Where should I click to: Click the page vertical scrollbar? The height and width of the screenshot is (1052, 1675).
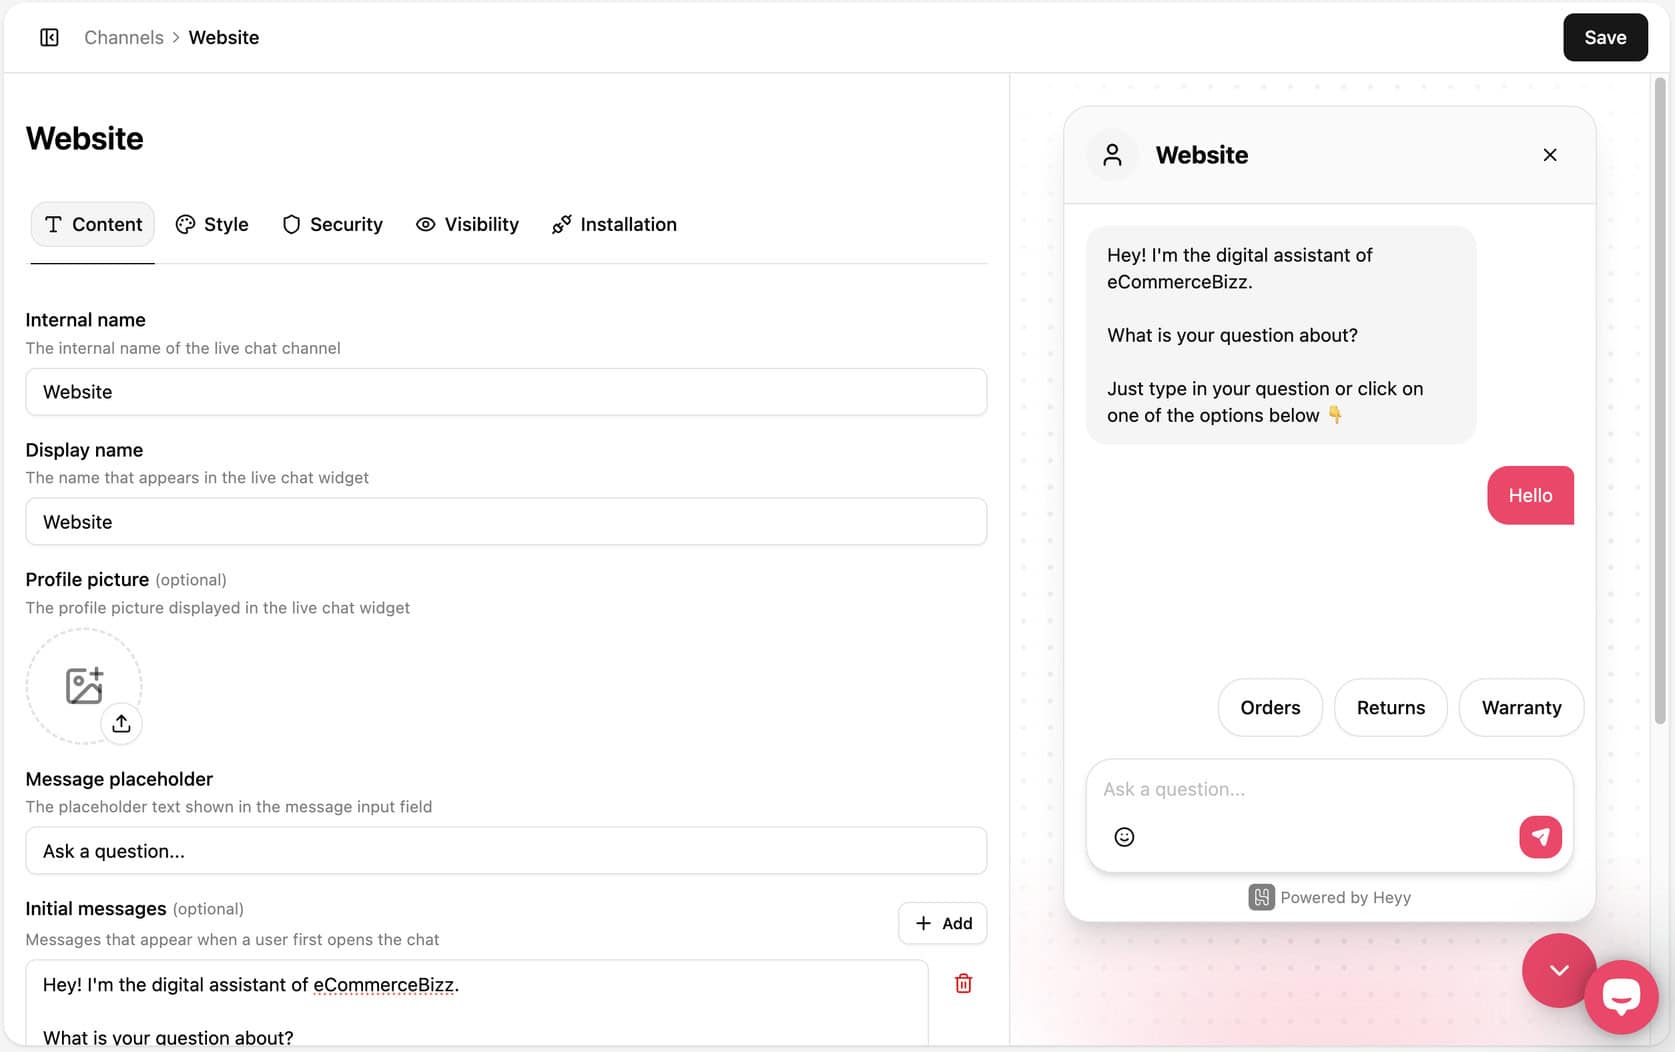1660,400
